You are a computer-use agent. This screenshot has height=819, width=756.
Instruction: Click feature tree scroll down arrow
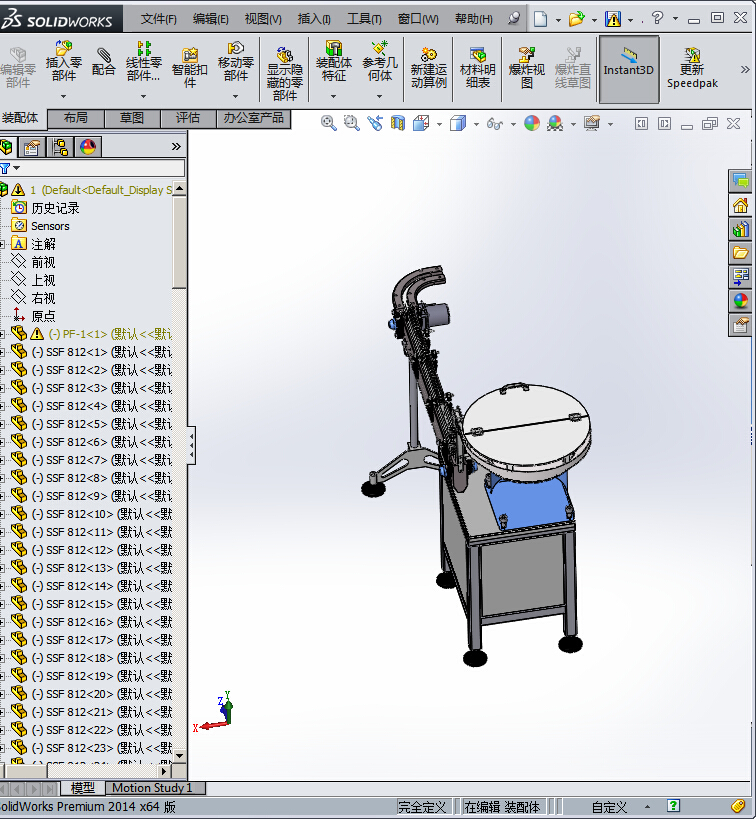tap(179, 755)
